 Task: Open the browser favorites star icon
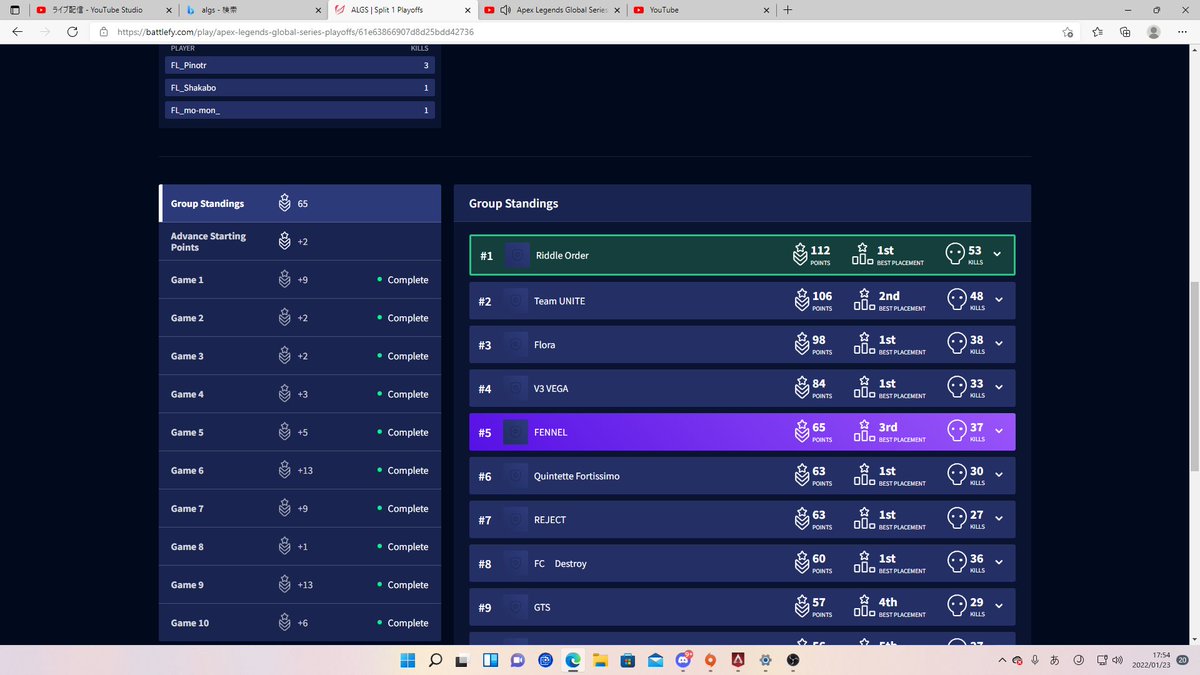click(x=1097, y=32)
